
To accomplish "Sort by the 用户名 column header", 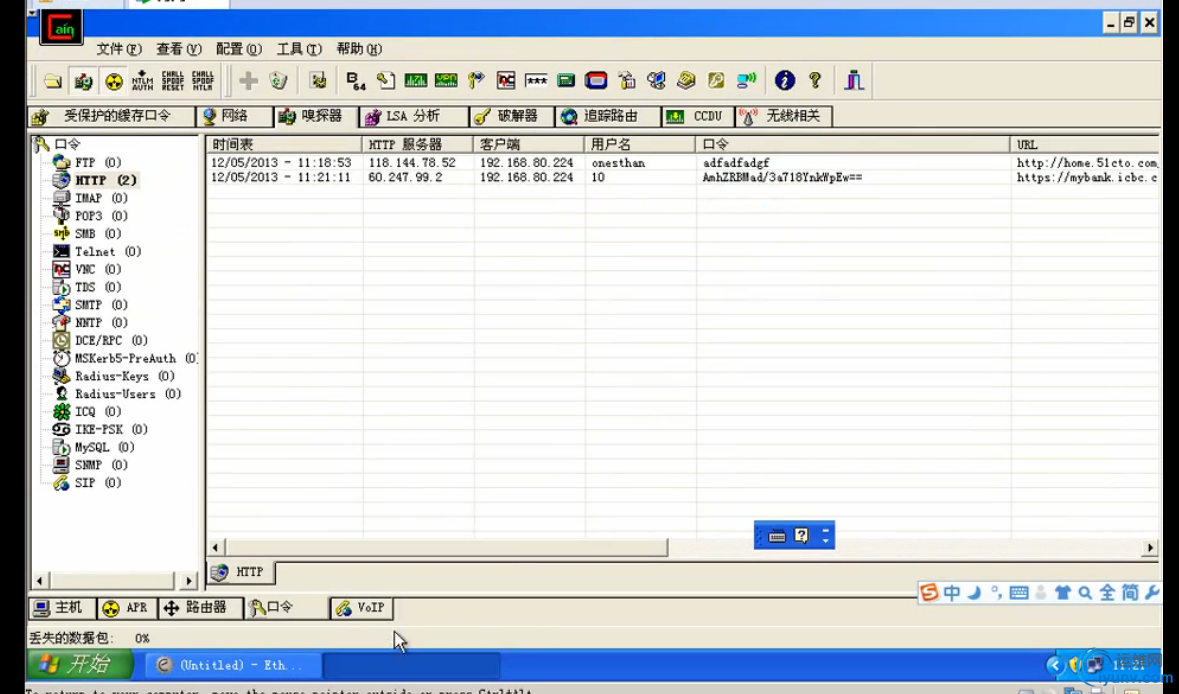I will coord(641,144).
